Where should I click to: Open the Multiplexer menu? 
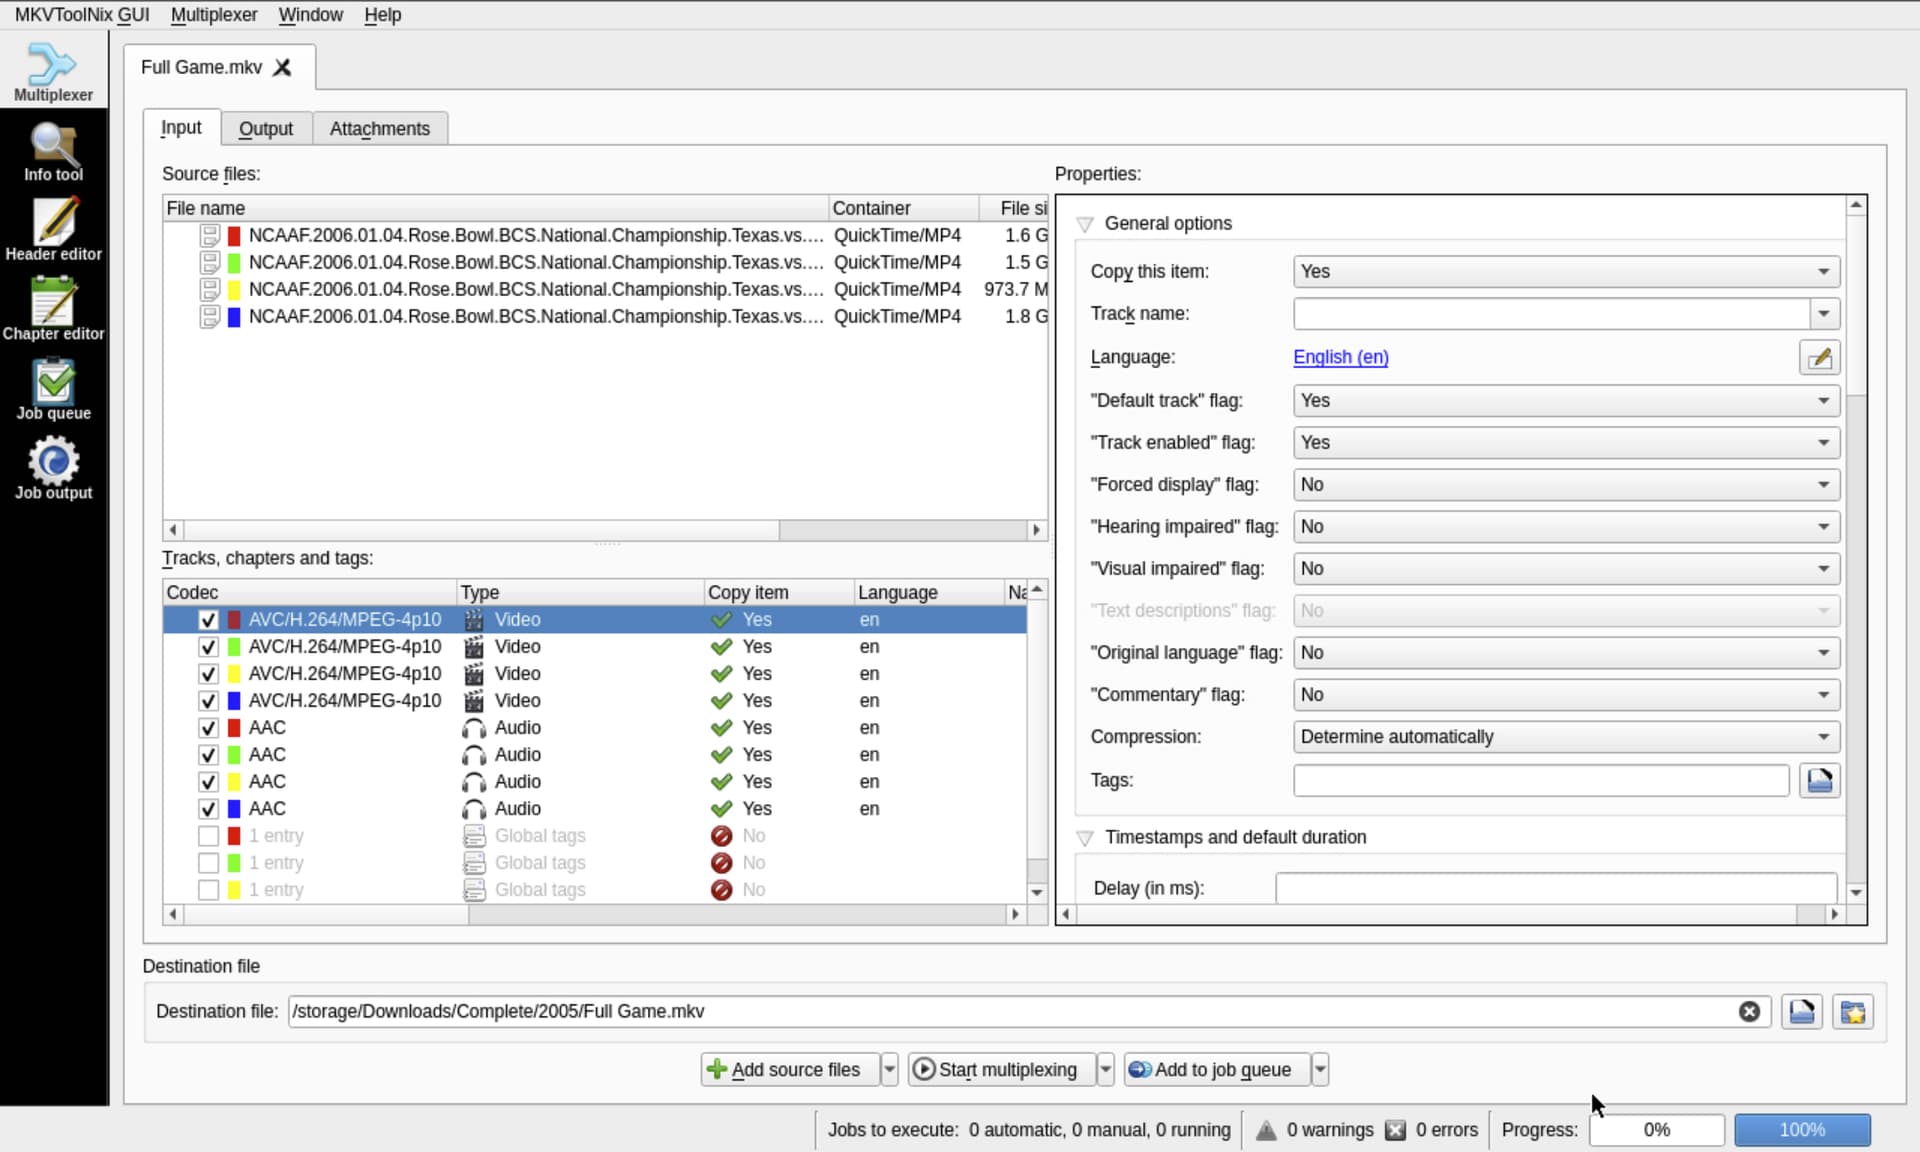coord(214,15)
